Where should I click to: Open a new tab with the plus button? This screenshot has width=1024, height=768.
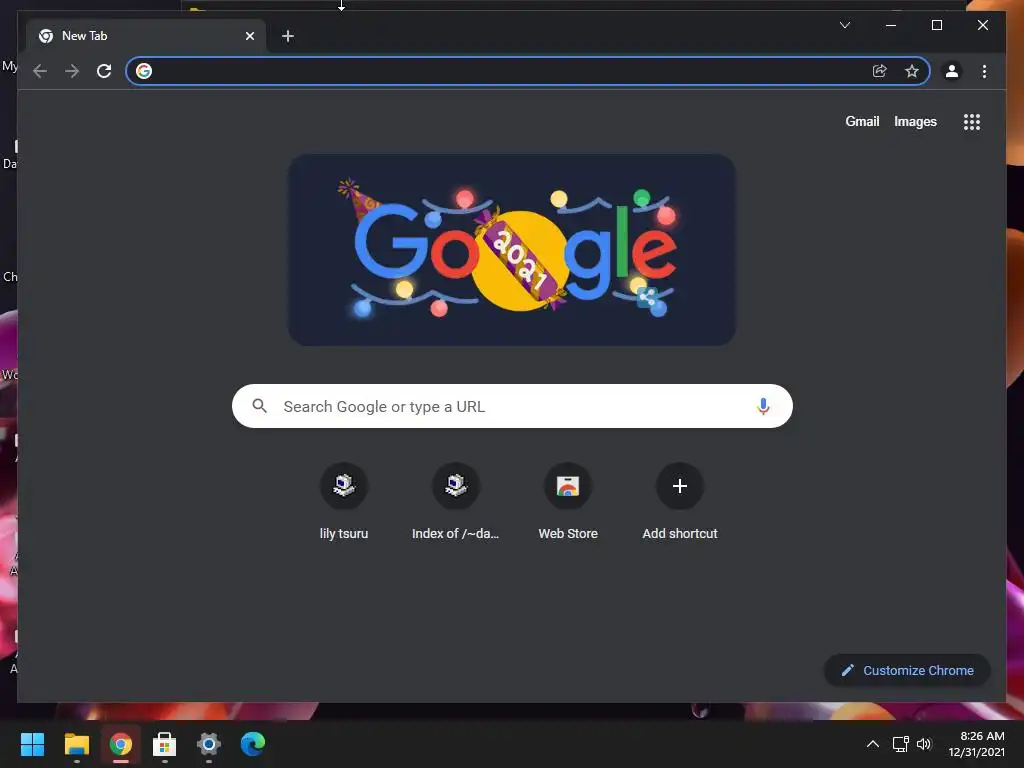(287, 36)
